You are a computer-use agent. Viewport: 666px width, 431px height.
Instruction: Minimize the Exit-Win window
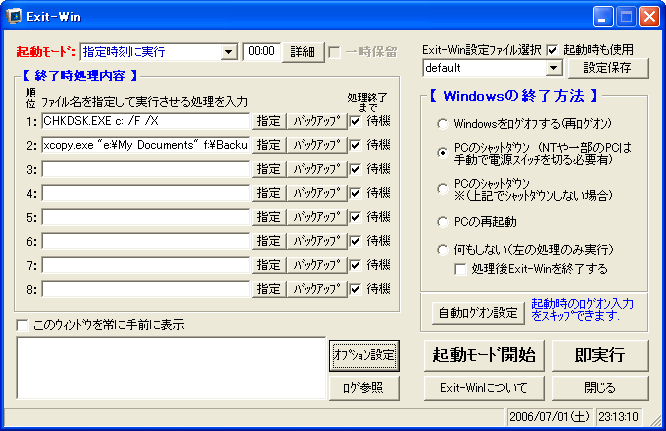pyautogui.click(x=603, y=17)
